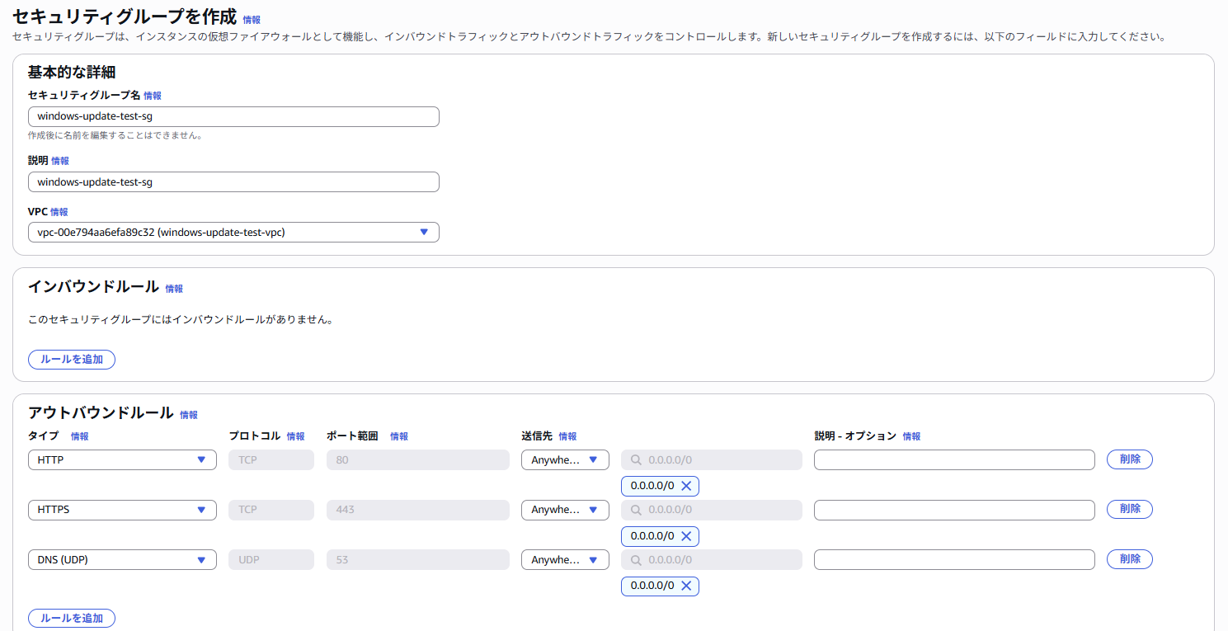1228x631 pixels.
Task: Add a rule in the インバウンドルール section
Action: pos(72,359)
